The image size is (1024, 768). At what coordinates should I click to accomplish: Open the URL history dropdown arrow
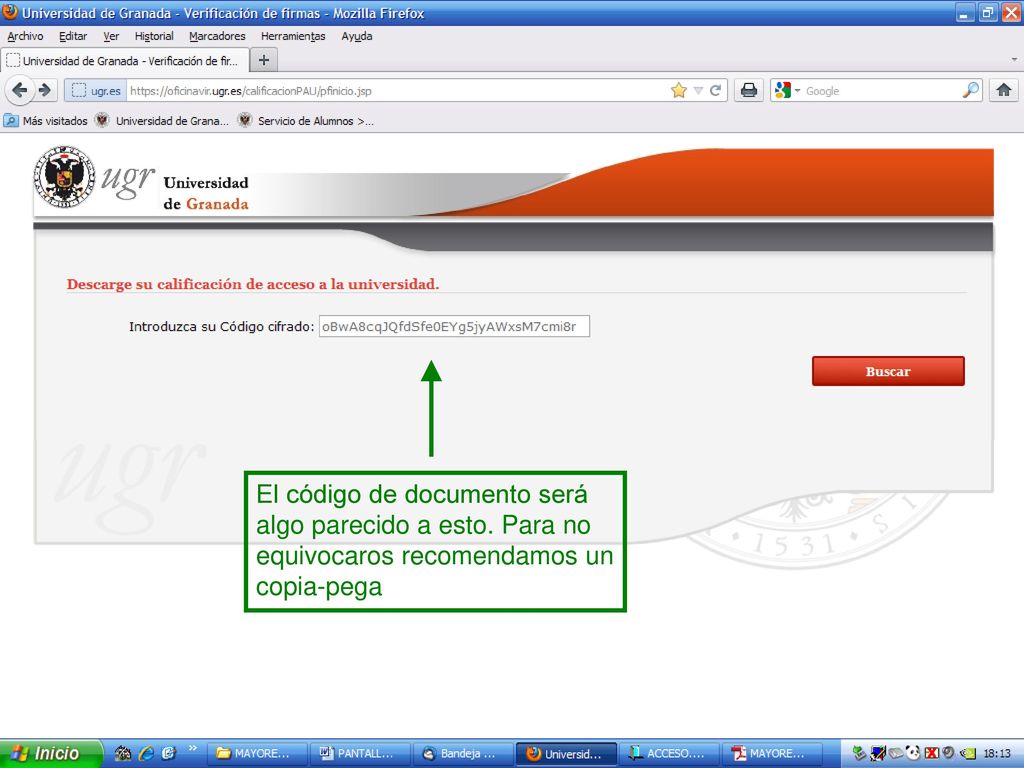[698, 91]
